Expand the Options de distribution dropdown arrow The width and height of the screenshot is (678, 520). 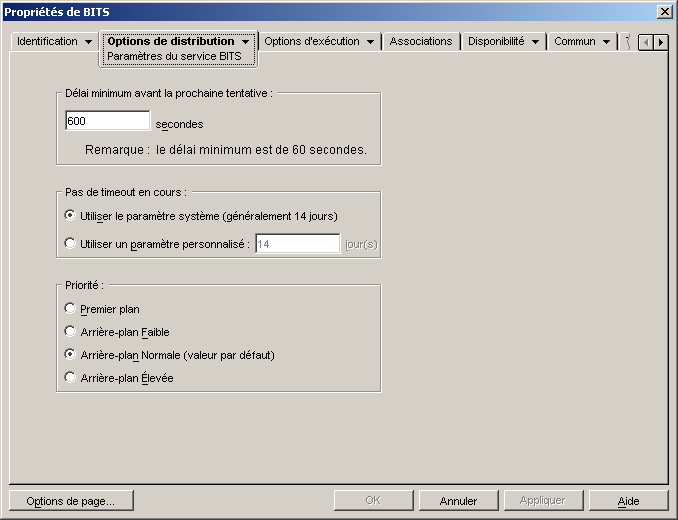coord(246,41)
